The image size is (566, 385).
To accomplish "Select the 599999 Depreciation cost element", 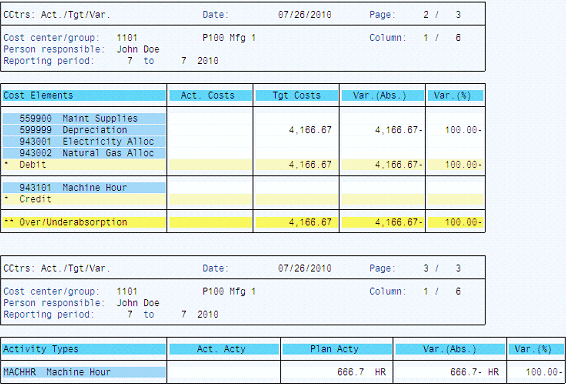I will (x=84, y=130).
